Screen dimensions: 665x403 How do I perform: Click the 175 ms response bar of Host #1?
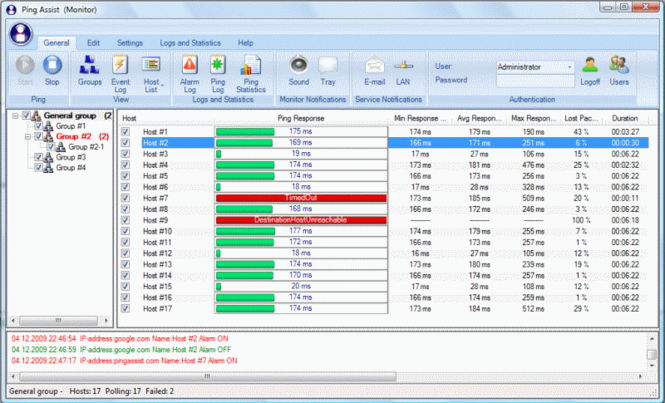coord(301,132)
